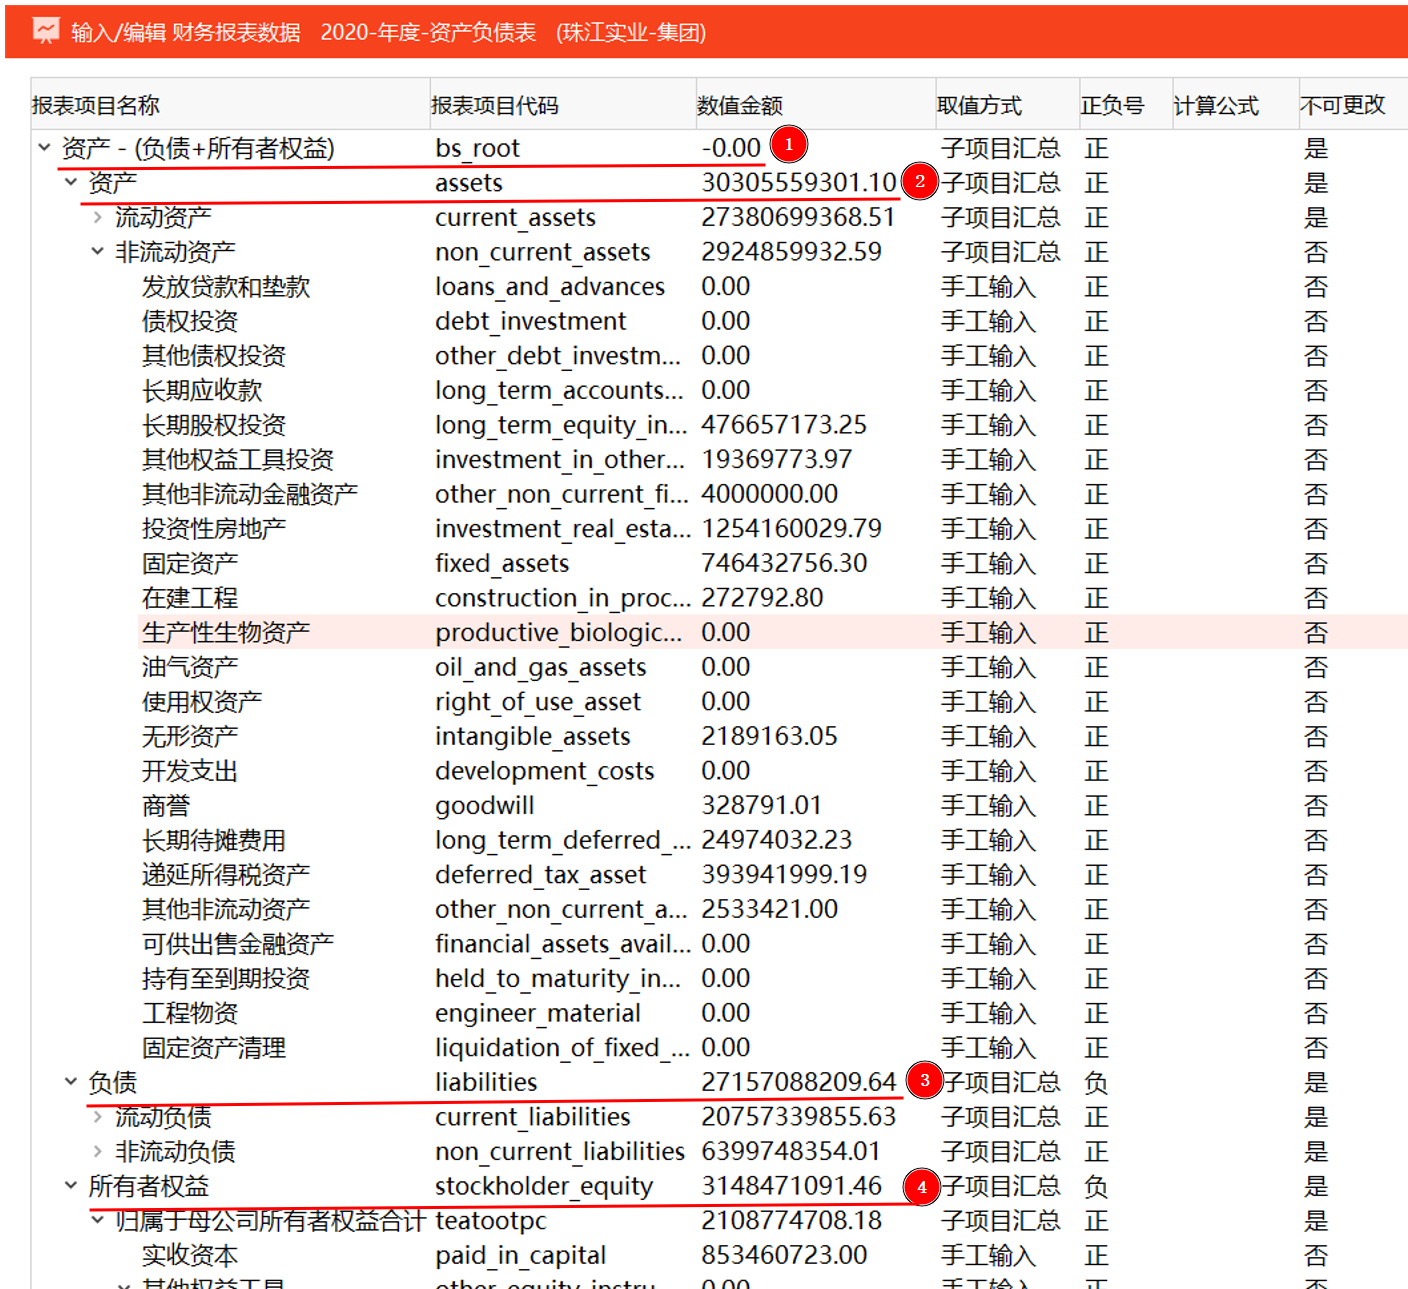Screen dimensions: 1408x1289
Task: Collapse the 资产 tree node
Action: point(71,182)
